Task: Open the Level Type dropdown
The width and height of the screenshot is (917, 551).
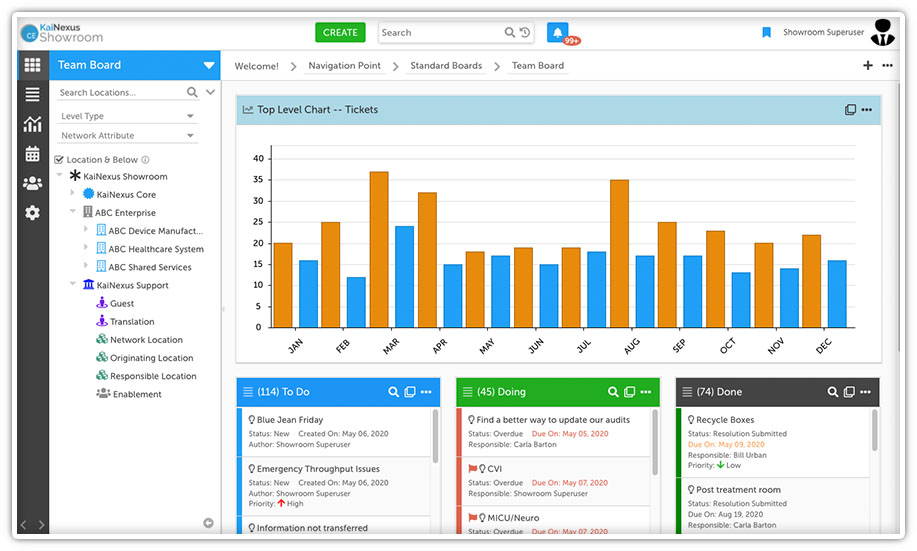Action: click(x=127, y=116)
